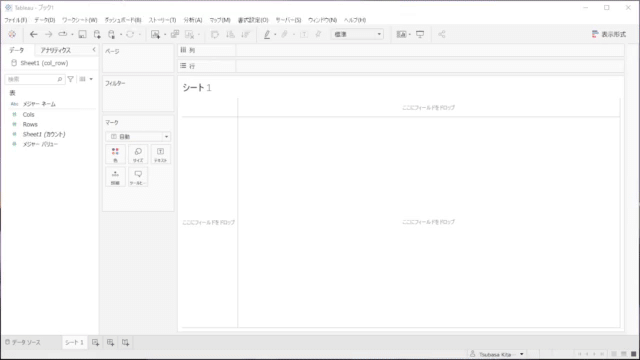
Task: Open the 書式設定(O) menu
Action: (x=253, y=20)
